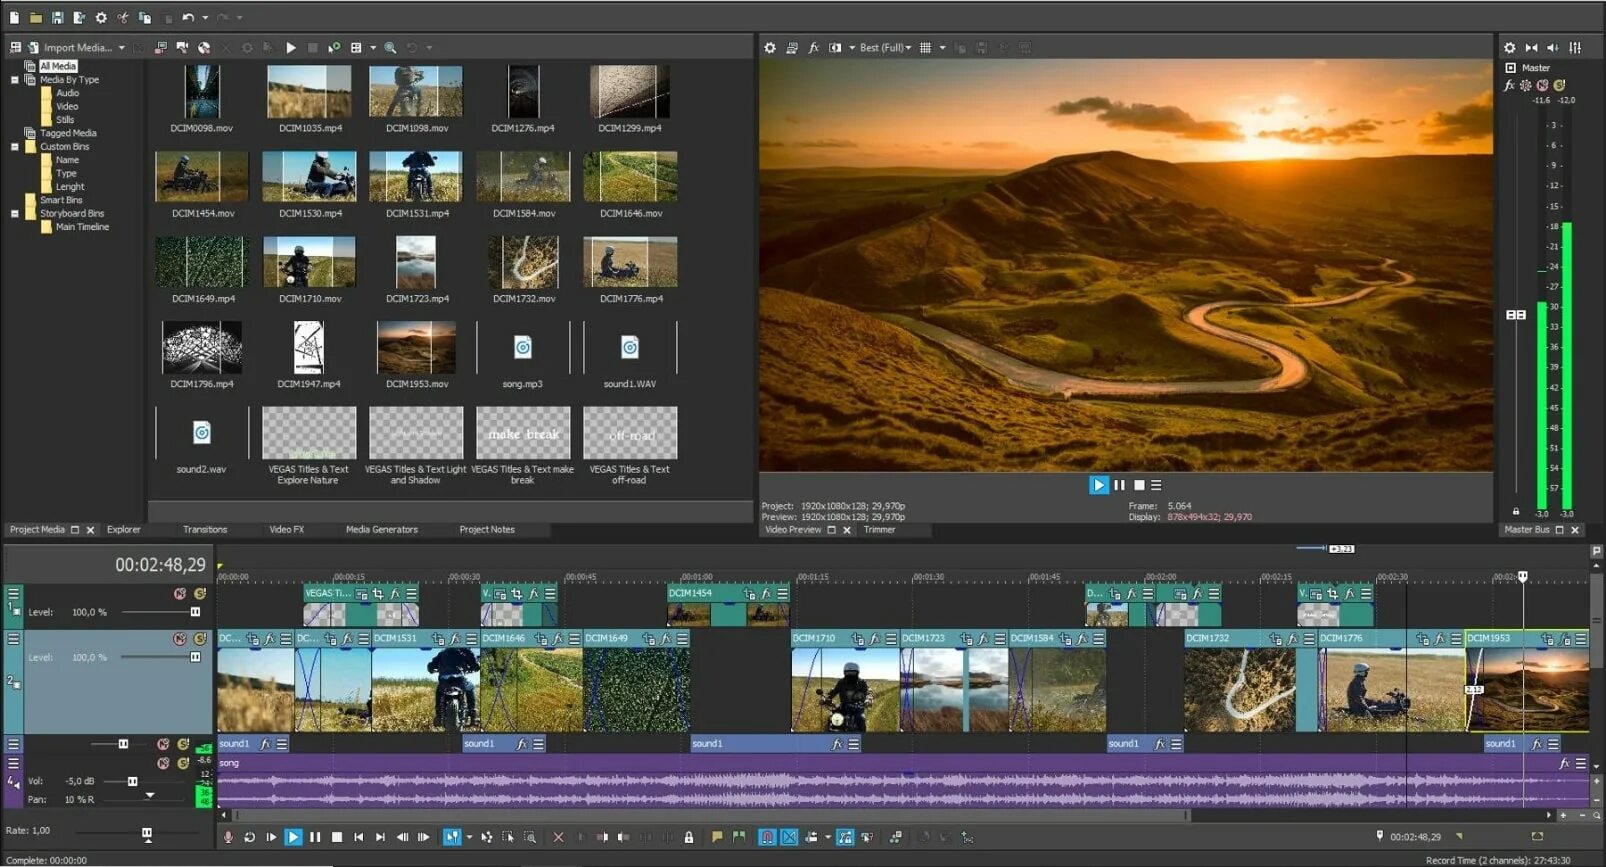Click the Lock Event padlock icon
This screenshot has width=1606, height=867.
688,837
